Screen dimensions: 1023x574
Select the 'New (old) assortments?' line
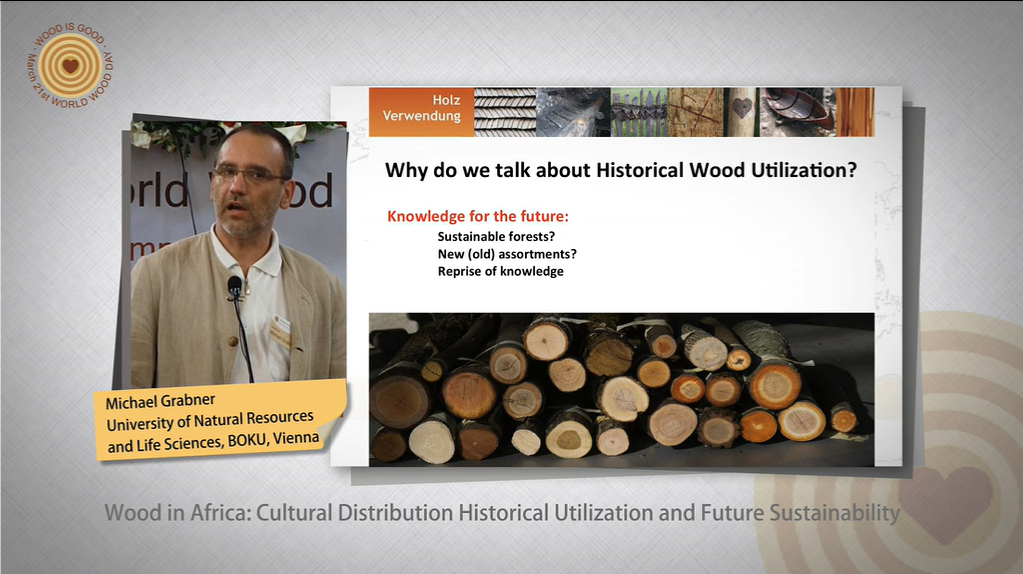point(507,254)
